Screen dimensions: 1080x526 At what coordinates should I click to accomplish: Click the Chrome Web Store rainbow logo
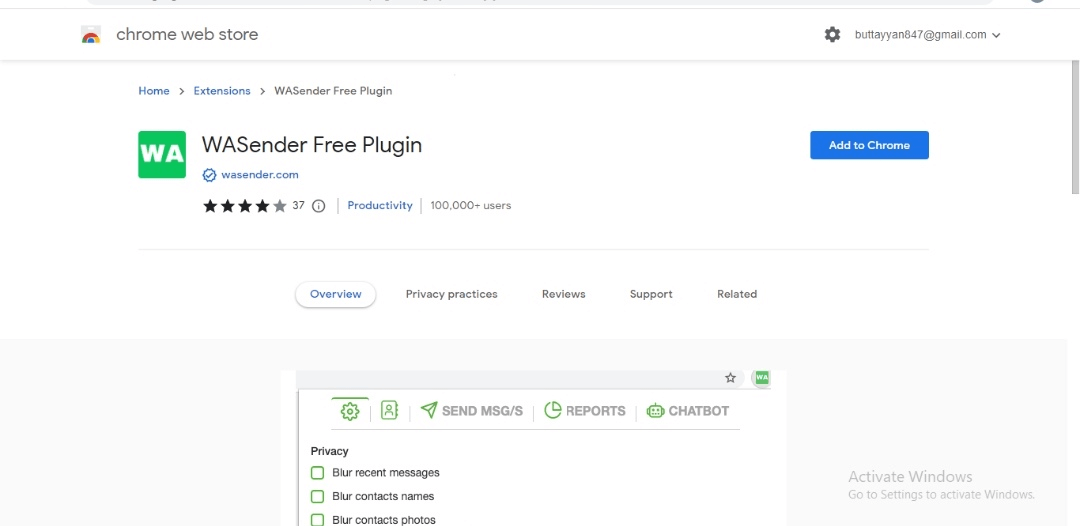tap(91, 34)
